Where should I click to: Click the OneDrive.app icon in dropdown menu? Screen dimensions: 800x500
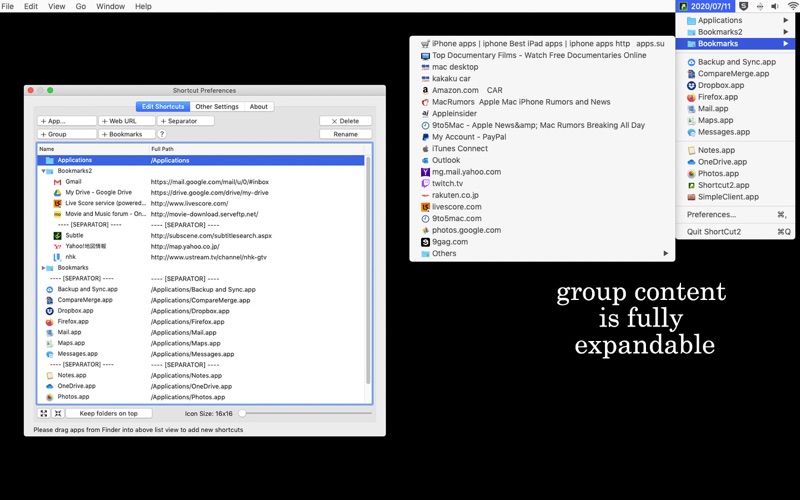point(691,162)
